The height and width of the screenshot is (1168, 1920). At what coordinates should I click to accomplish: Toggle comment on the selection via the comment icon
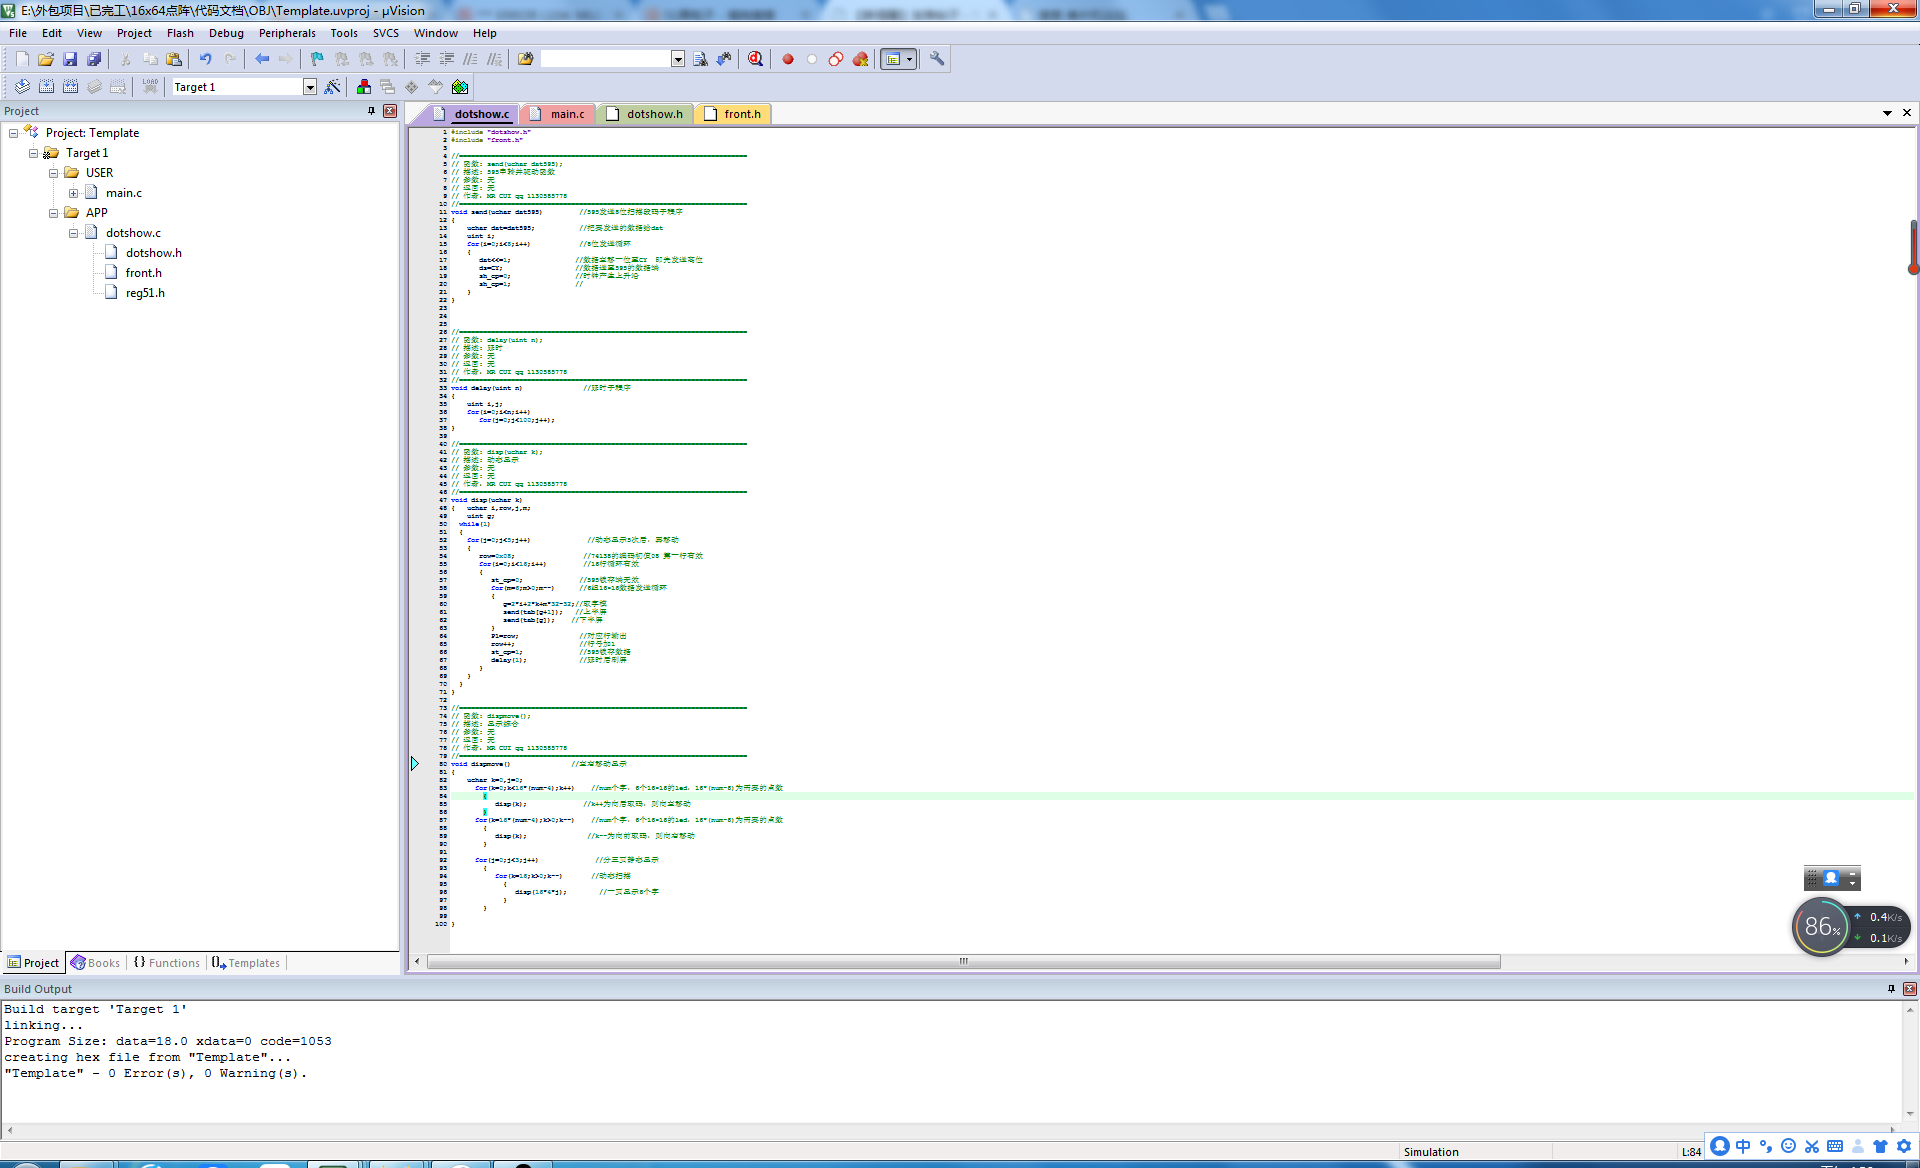click(x=471, y=59)
